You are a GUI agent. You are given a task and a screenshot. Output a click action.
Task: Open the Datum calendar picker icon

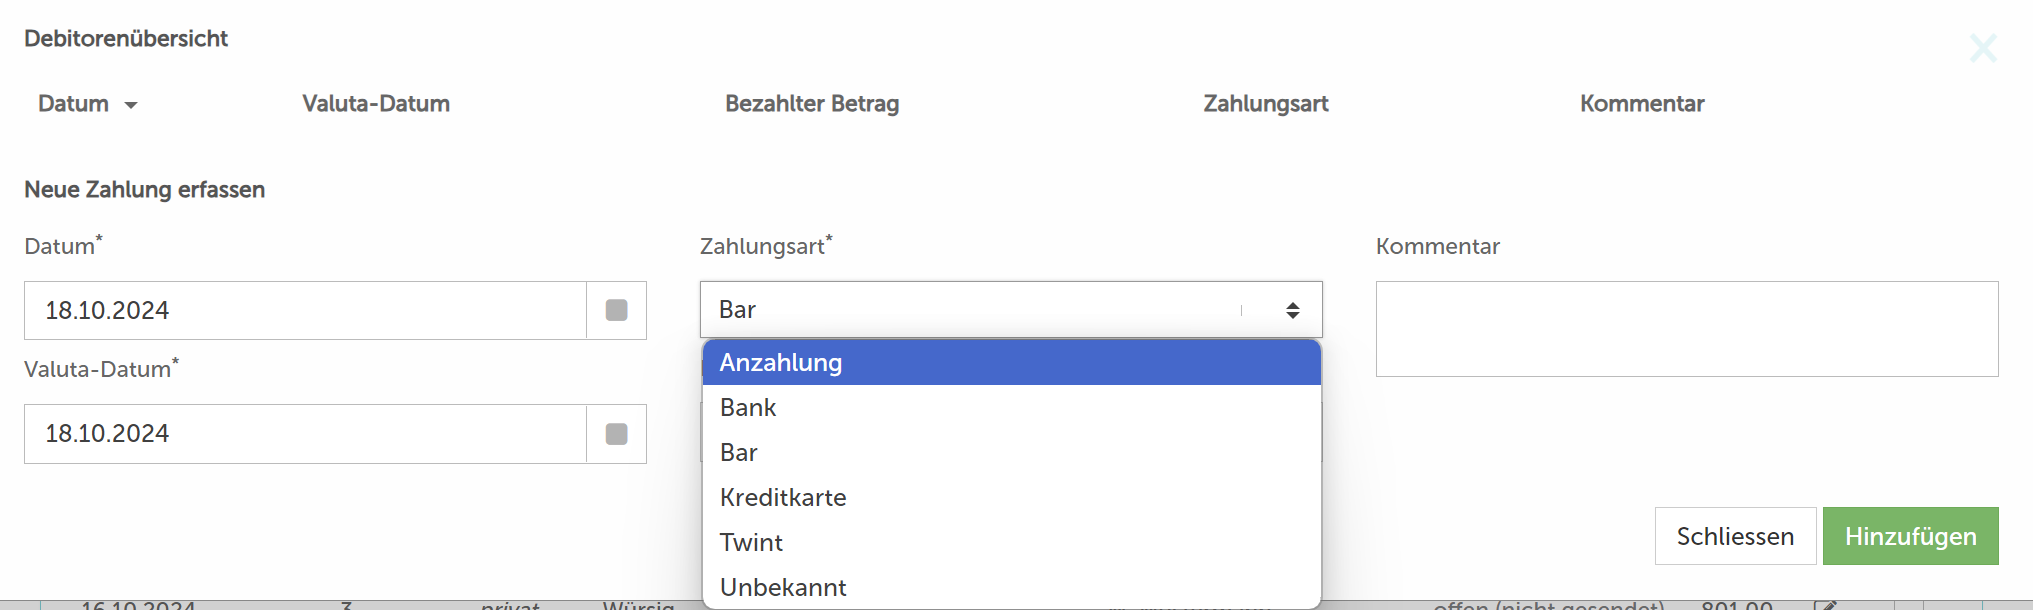(616, 310)
